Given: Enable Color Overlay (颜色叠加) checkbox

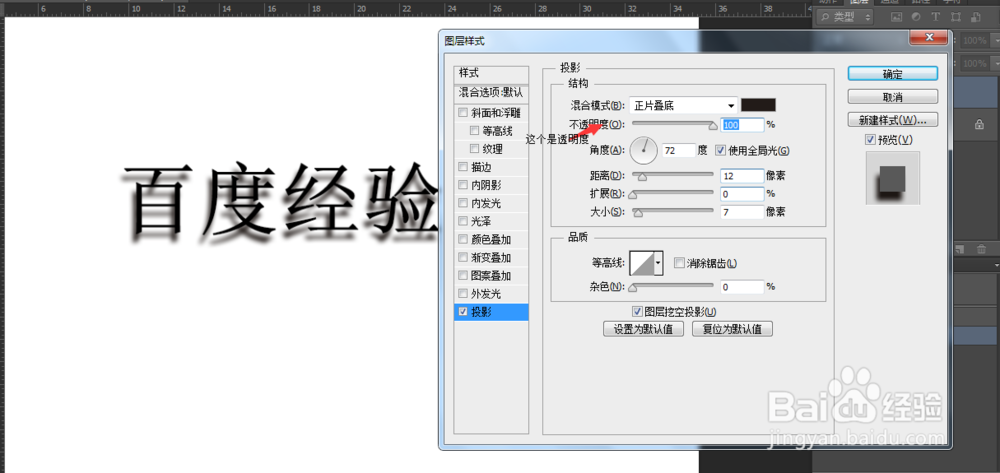Looking at the screenshot, I should click(462, 240).
